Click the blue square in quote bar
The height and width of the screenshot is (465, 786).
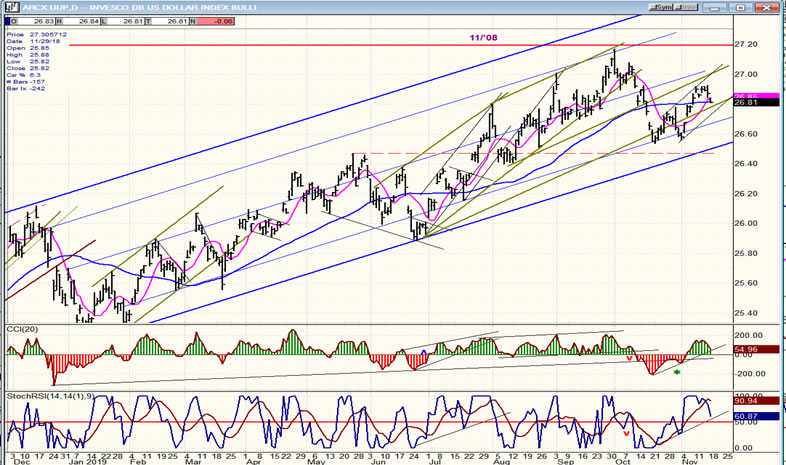[x=8, y=21]
